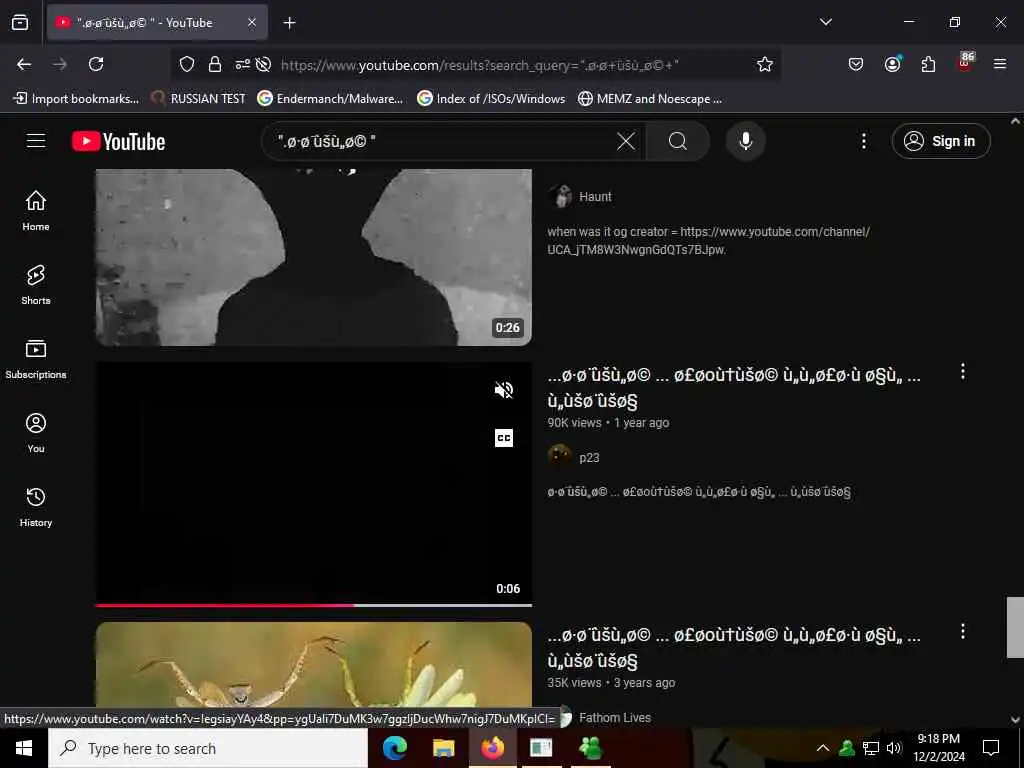Open the extension with 86 badge
Viewport: 1024px width, 768px height.
(x=965, y=63)
